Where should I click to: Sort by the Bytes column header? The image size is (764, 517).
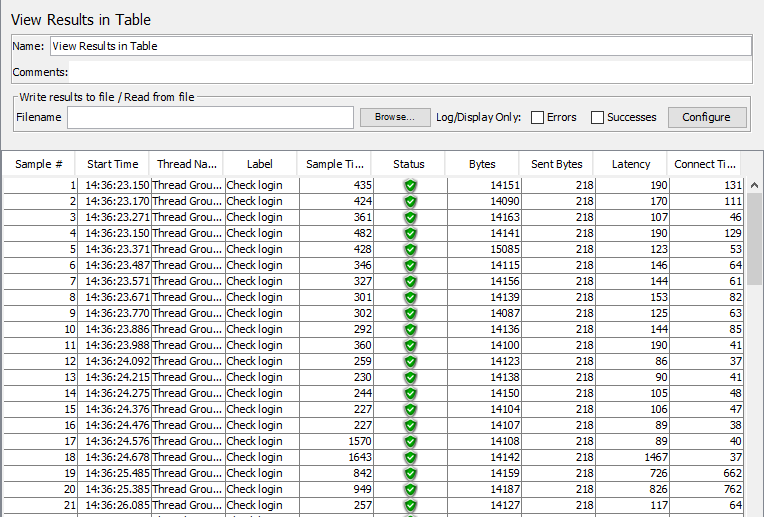482,164
